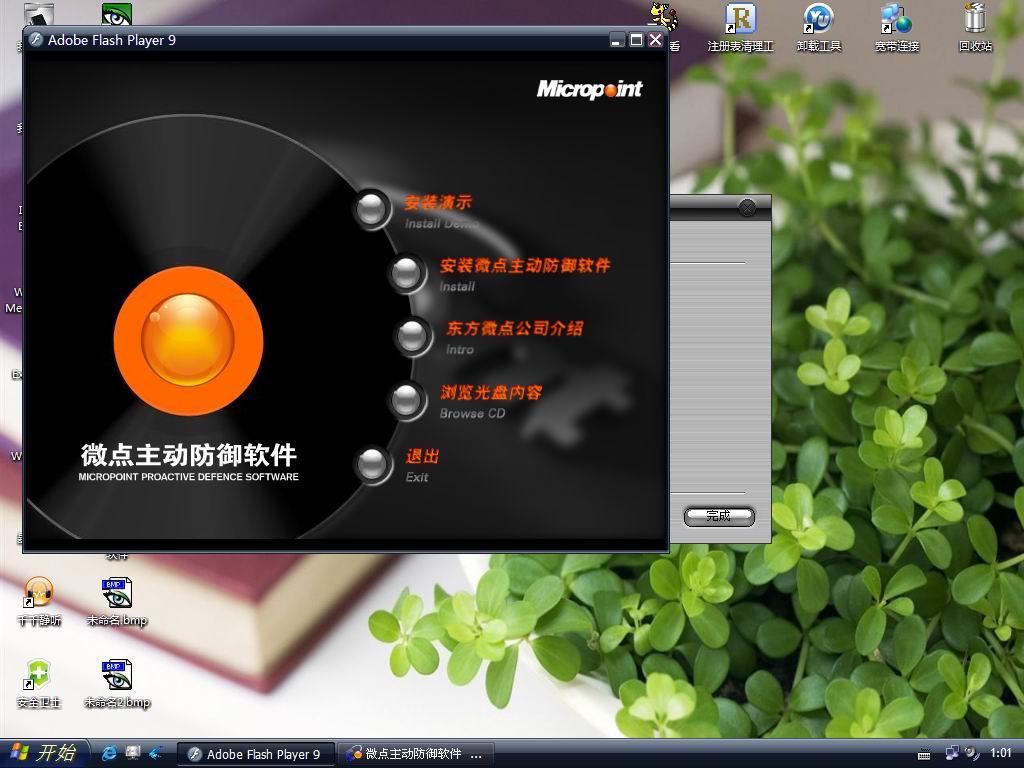
Task: Click the 开始 Start button
Action: coord(42,754)
